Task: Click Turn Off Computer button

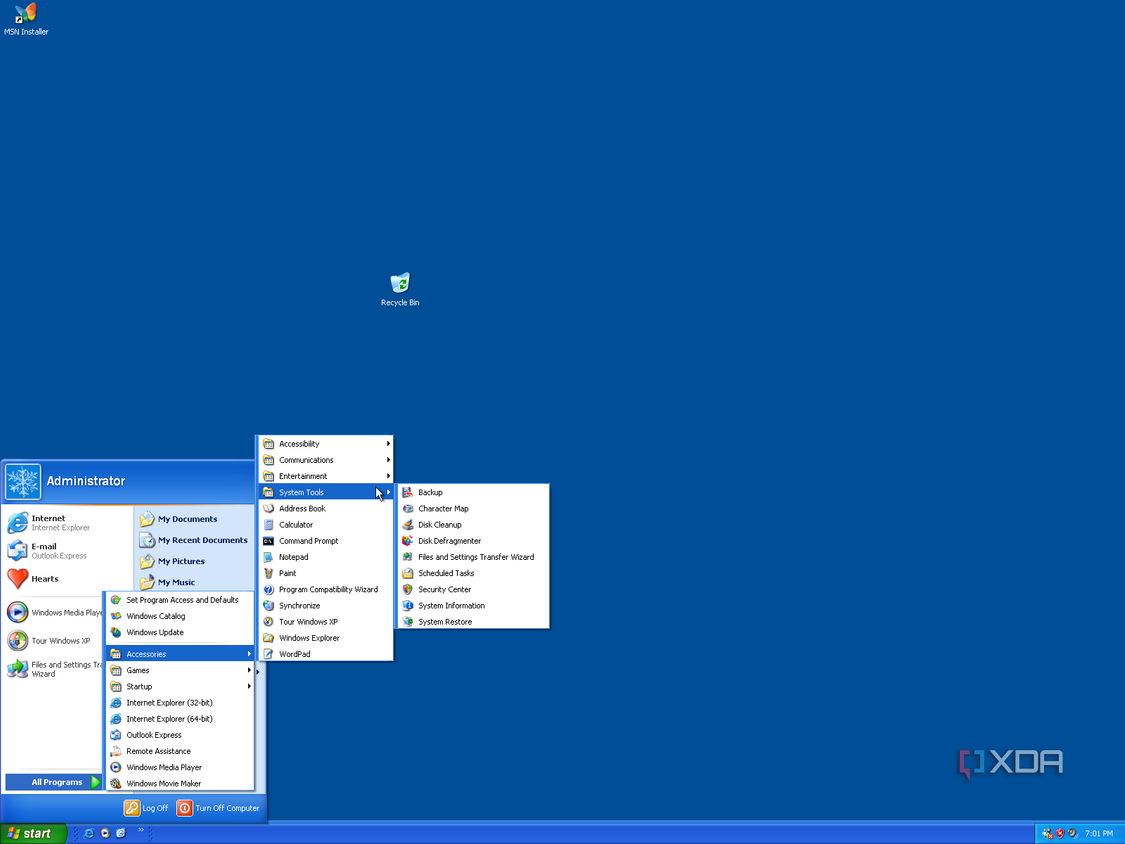Action: (218, 808)
